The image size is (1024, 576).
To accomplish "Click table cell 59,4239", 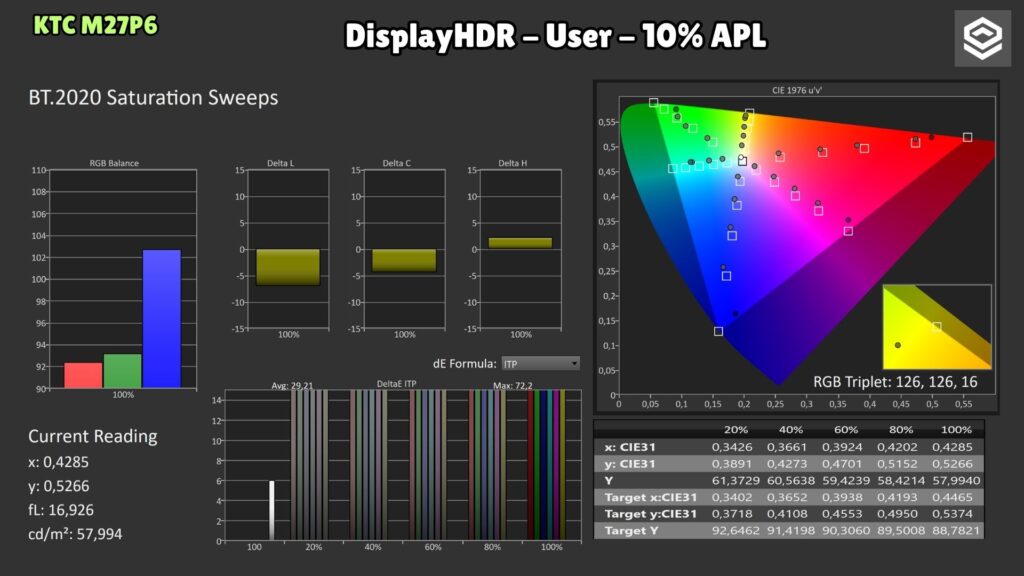I will tap(846, 481).
